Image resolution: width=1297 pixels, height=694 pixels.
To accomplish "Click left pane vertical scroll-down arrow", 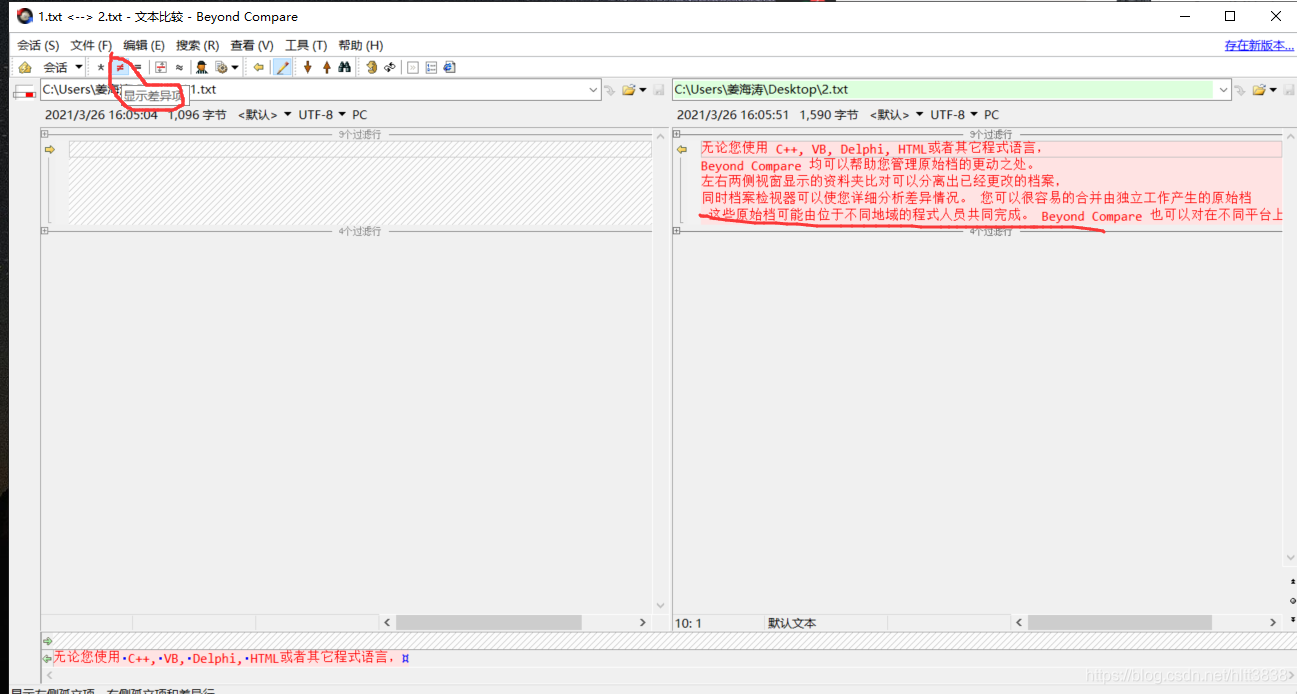I will click(659, 605).
